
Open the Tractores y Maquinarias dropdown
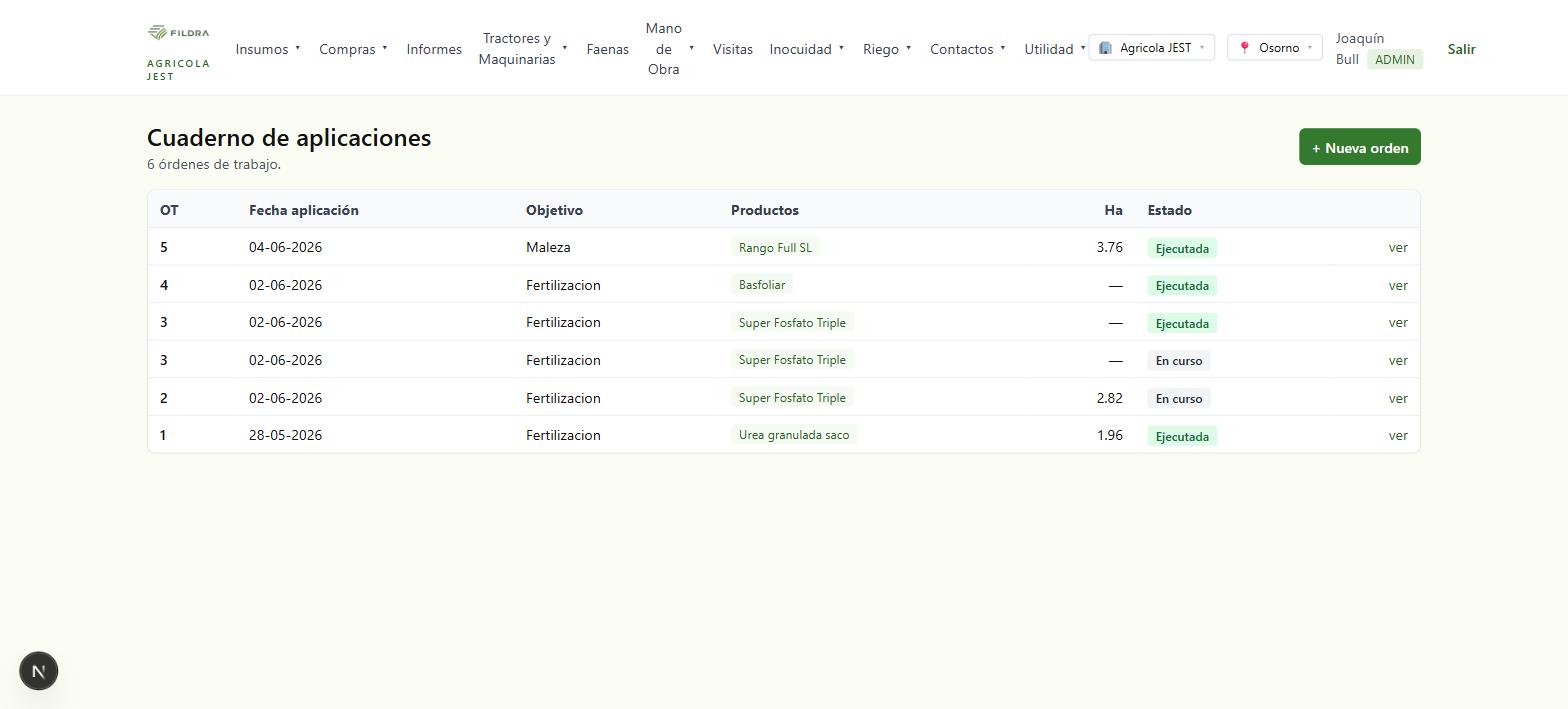(x=523, y=49)
